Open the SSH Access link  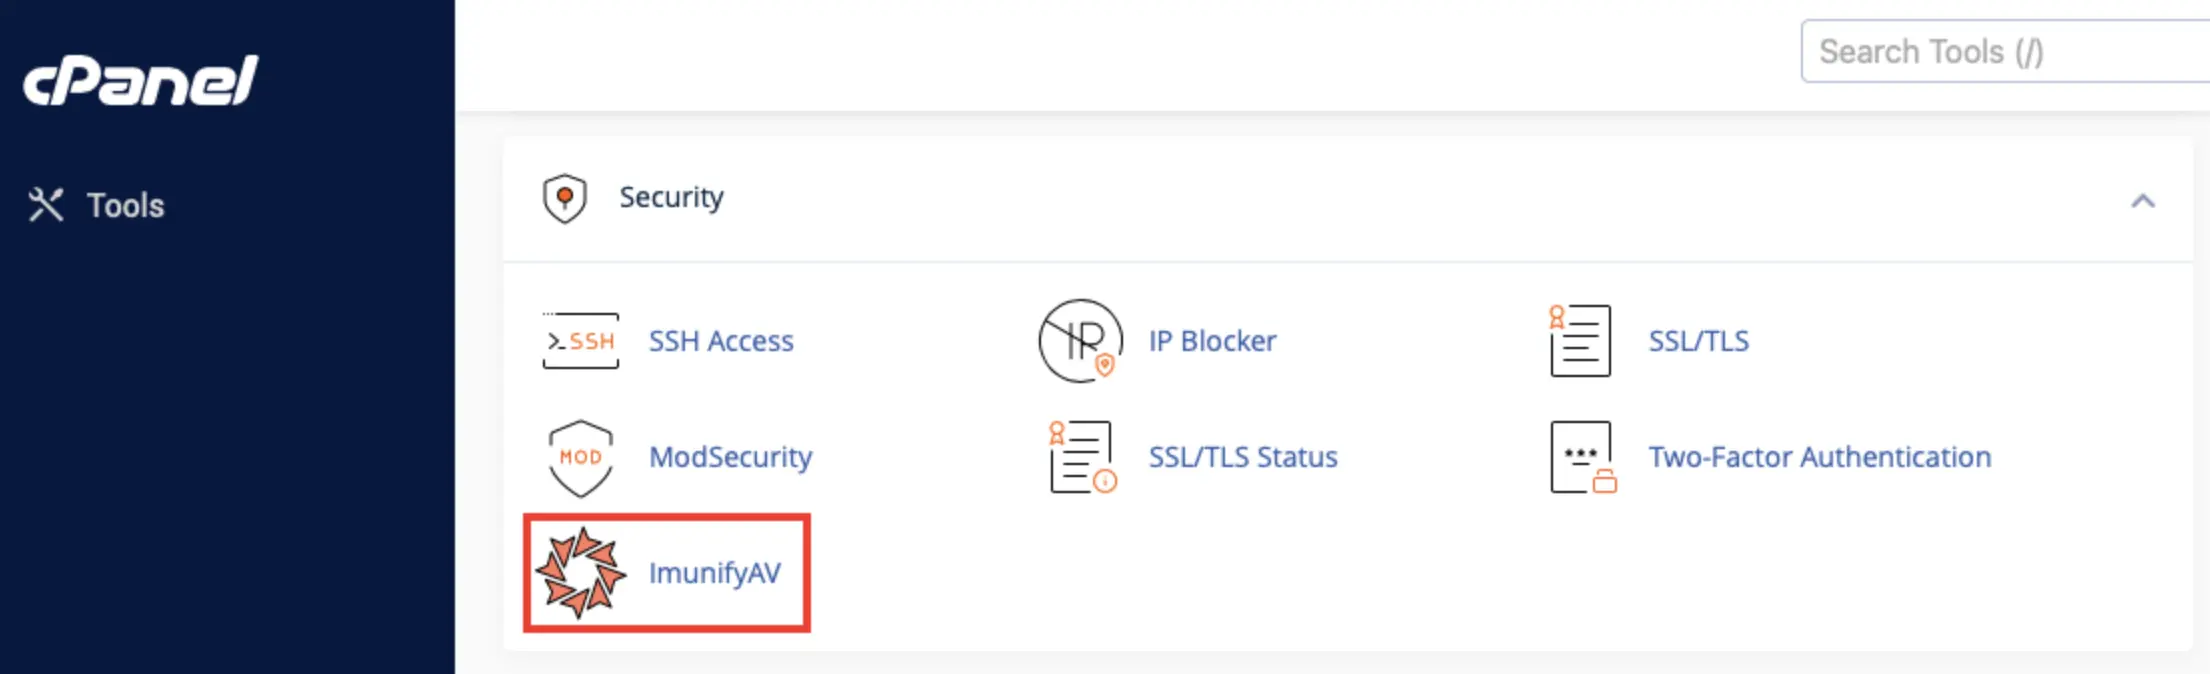click(721, 341)
